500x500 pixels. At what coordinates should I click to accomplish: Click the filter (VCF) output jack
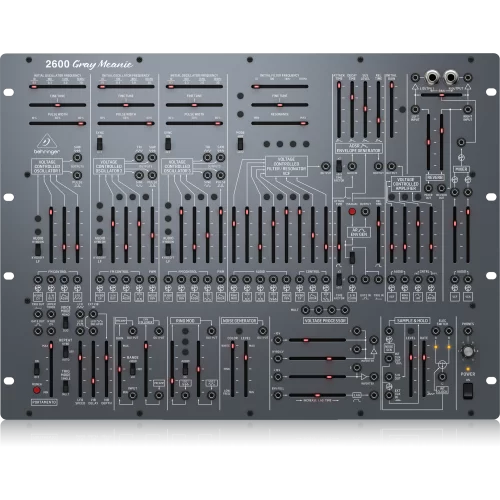pos(325,166)
